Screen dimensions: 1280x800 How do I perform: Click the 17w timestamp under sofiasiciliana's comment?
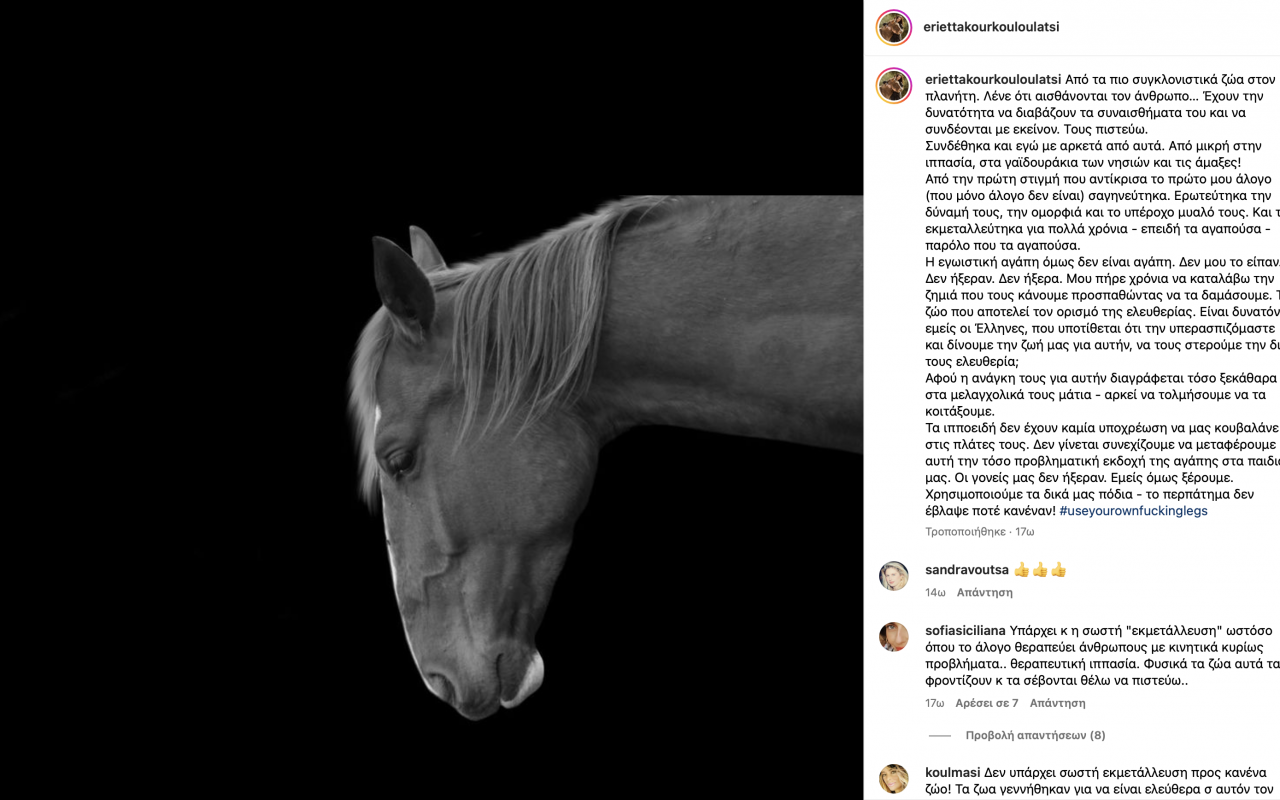click(935, 703)
